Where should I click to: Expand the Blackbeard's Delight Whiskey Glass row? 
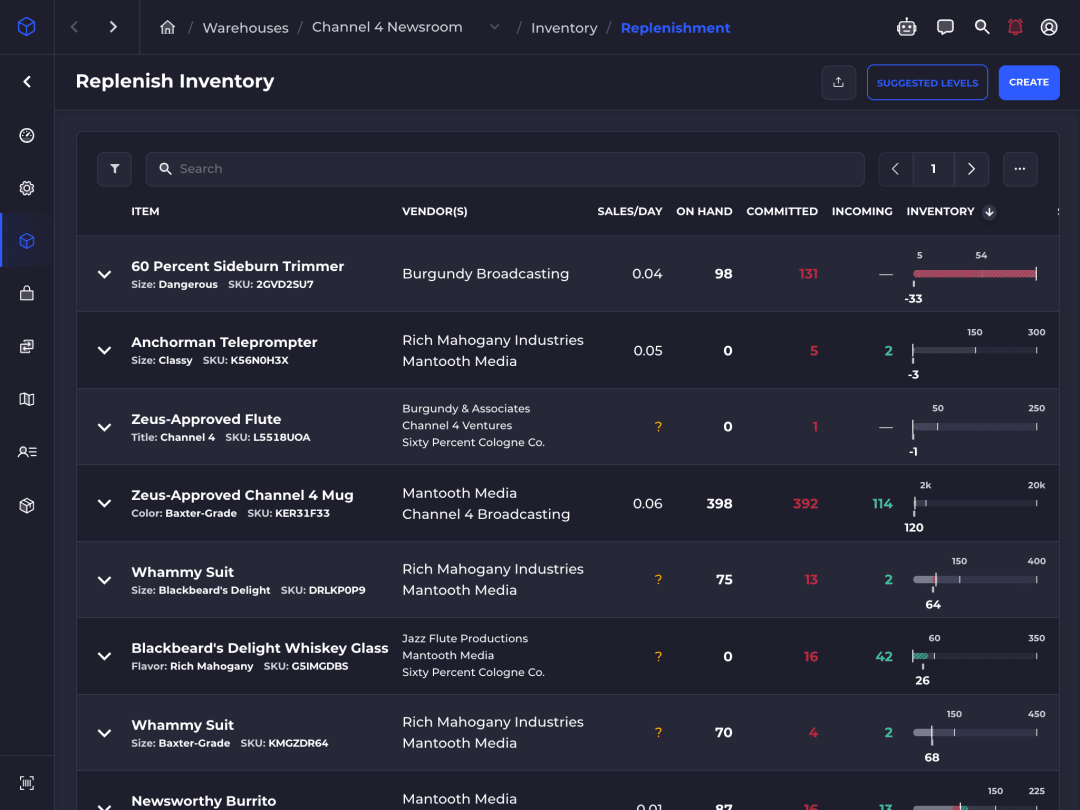(104, 656)
